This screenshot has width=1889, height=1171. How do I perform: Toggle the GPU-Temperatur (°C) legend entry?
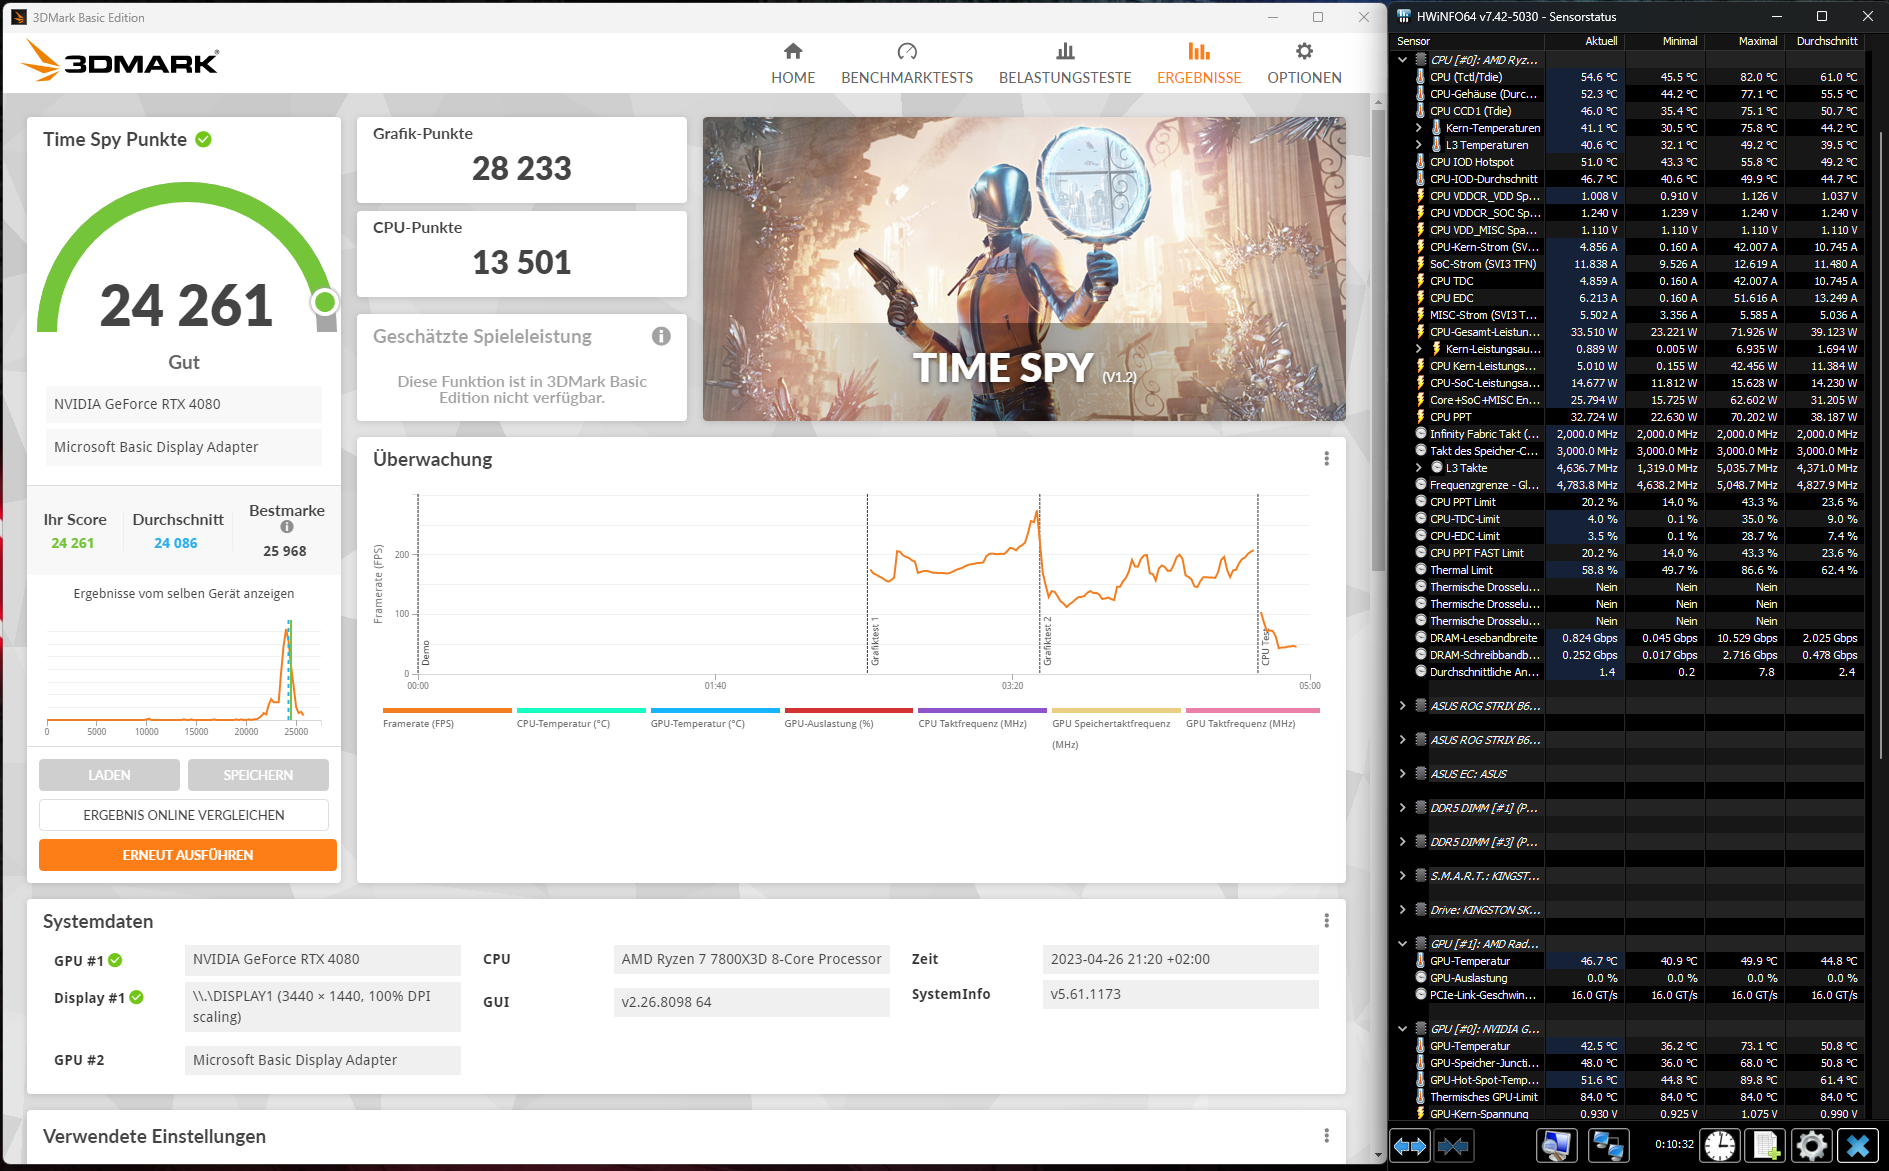[x=715, y=718]
